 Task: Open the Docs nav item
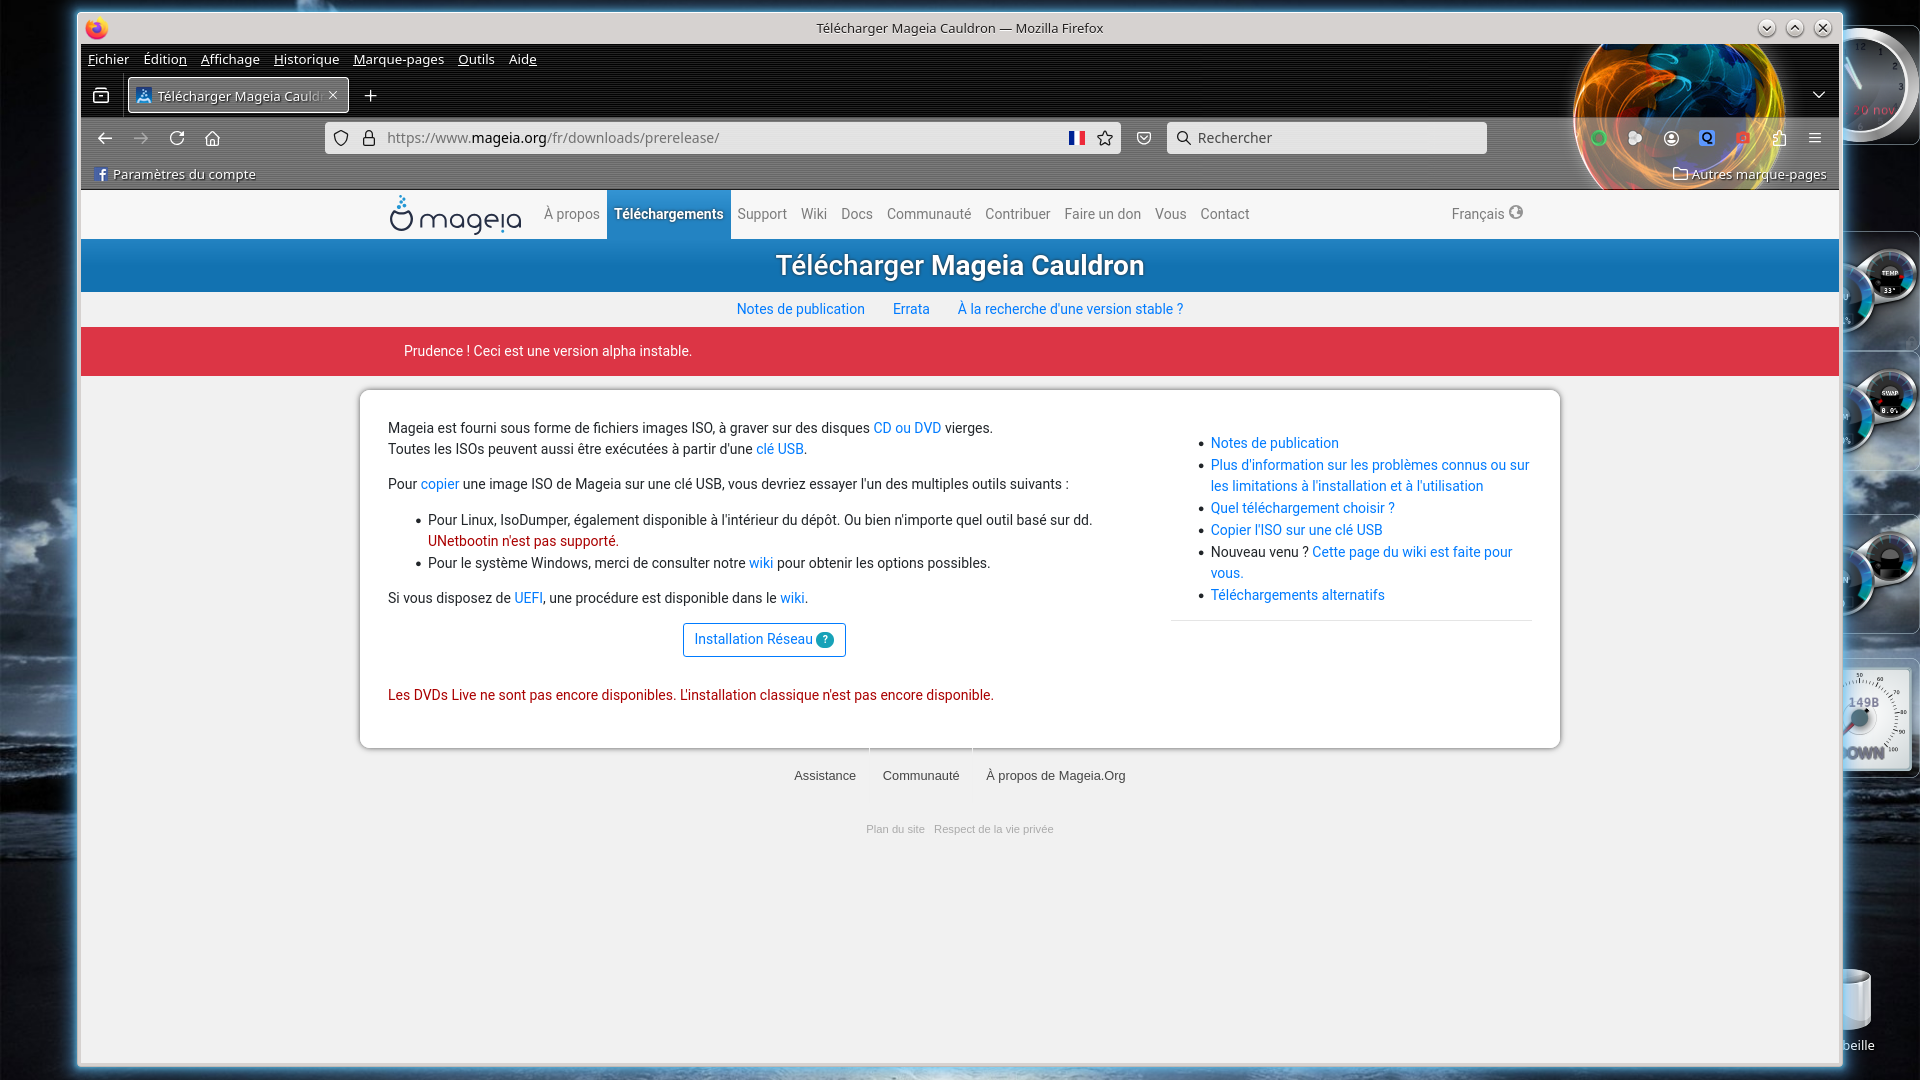coord(857,214)
